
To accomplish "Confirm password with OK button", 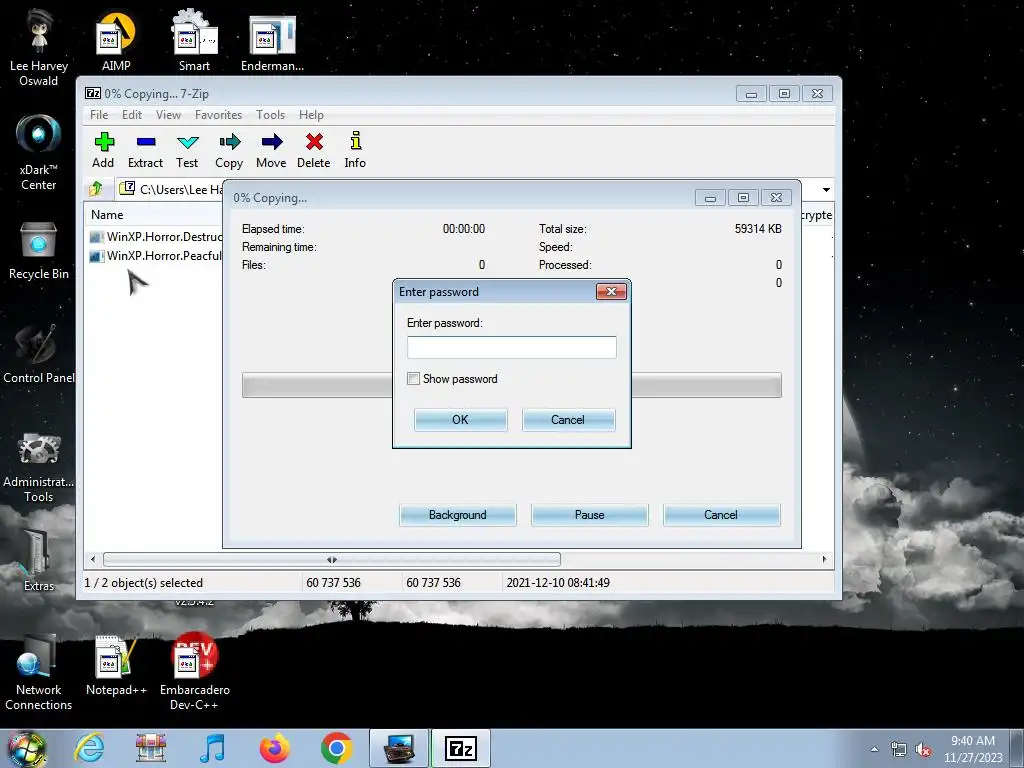I will coord(460,419).
